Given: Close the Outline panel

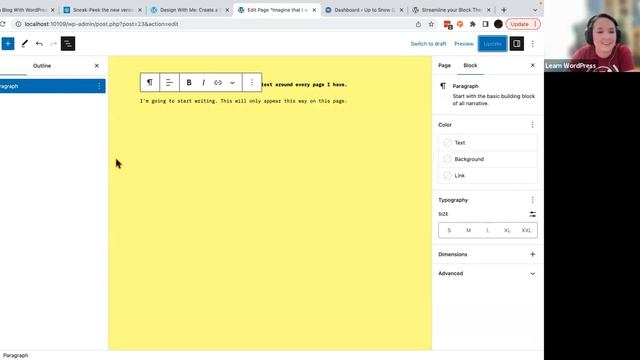Looking at the screenshot, I should click(x=97, y=66).
